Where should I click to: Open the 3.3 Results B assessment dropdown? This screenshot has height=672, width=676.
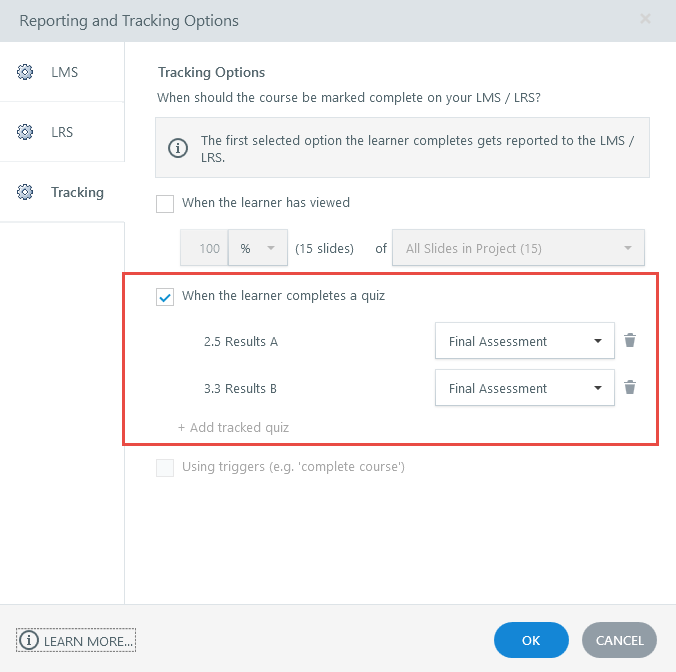(x=525, y=388)
